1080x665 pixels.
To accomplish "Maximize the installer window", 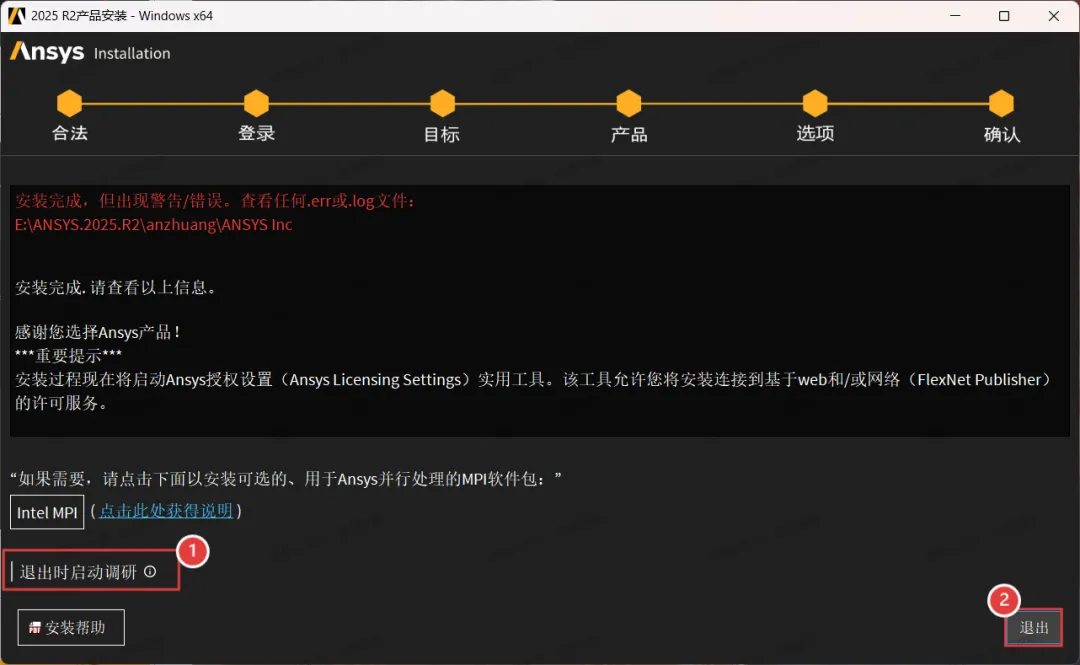I will [1004, 15].
